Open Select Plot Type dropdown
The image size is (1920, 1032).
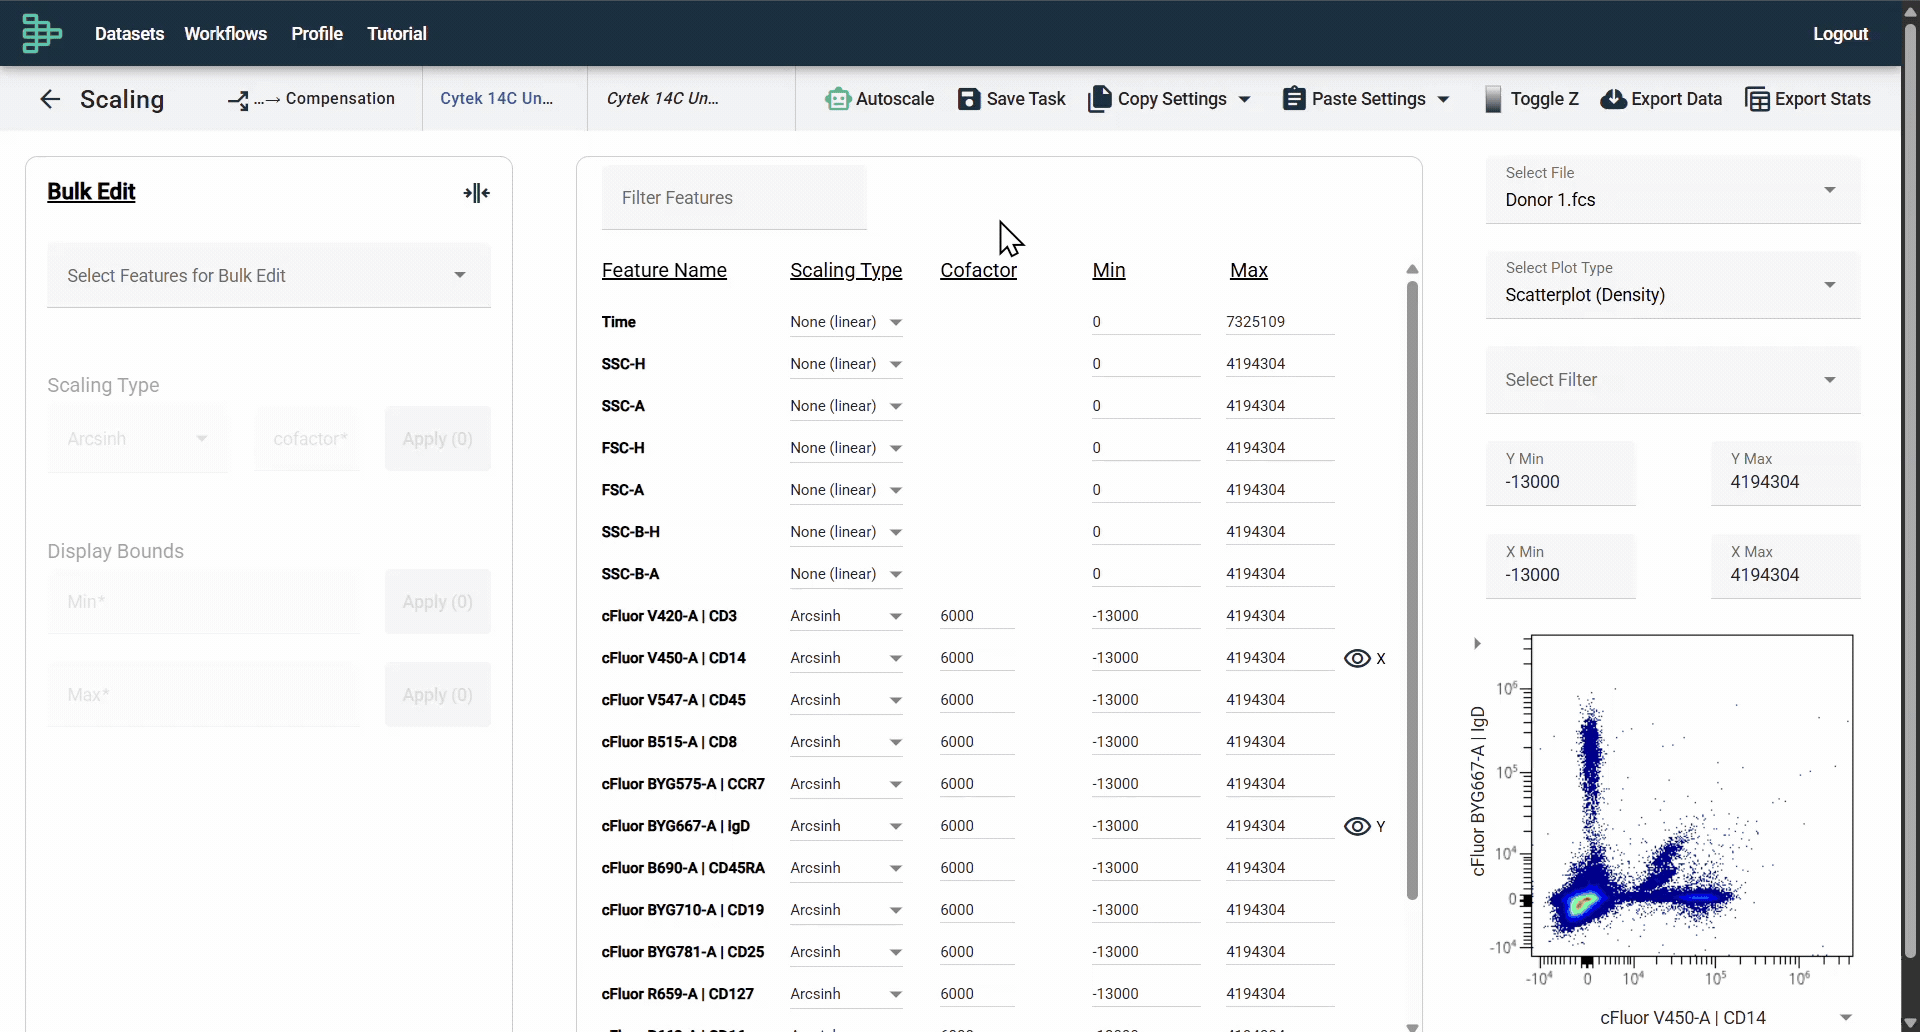[1673, 284]
